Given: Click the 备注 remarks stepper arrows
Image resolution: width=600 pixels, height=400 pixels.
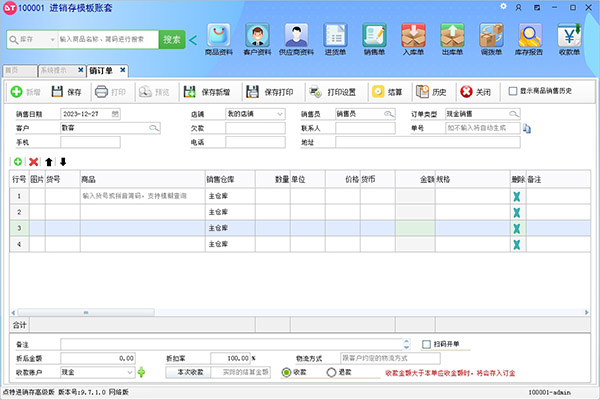Looking at the screenshot, I should [406, 344].
